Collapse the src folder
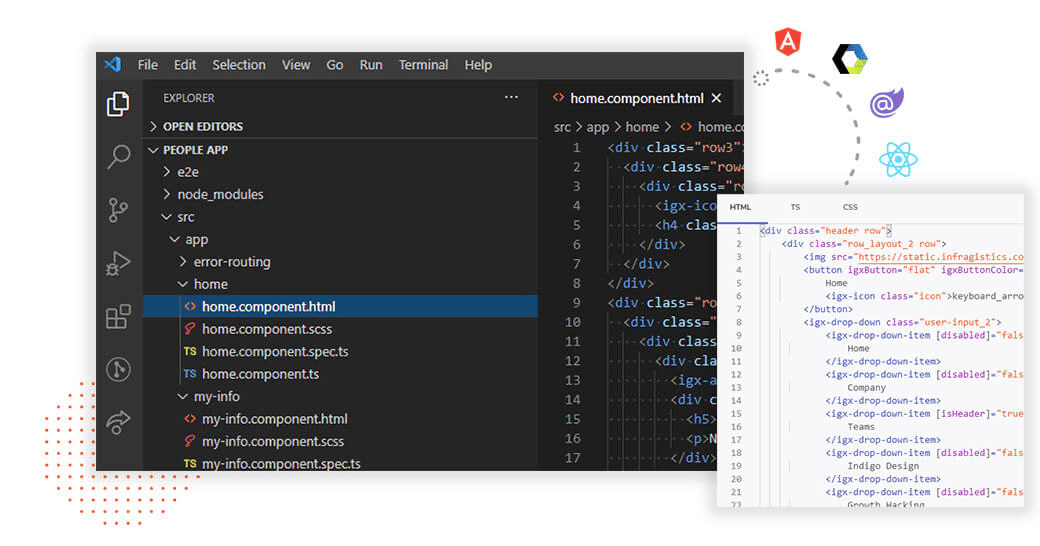This screenshot has width=1040, height=546. pos(167,217)
